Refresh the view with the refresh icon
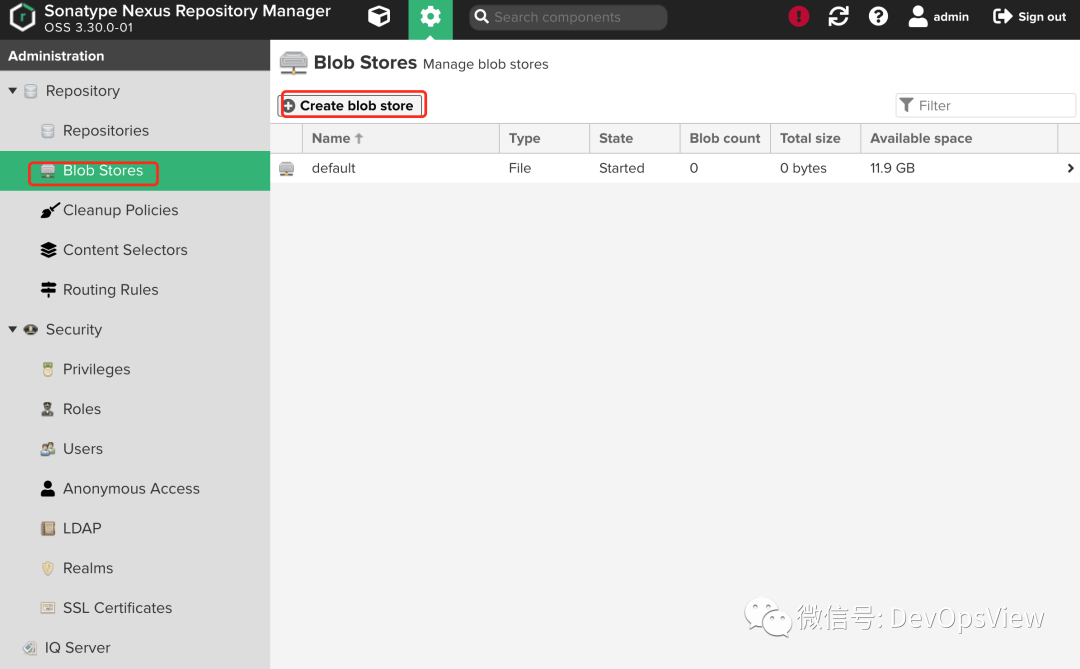The width and height of the screenshot is (1080, 669). coord(838,17)
